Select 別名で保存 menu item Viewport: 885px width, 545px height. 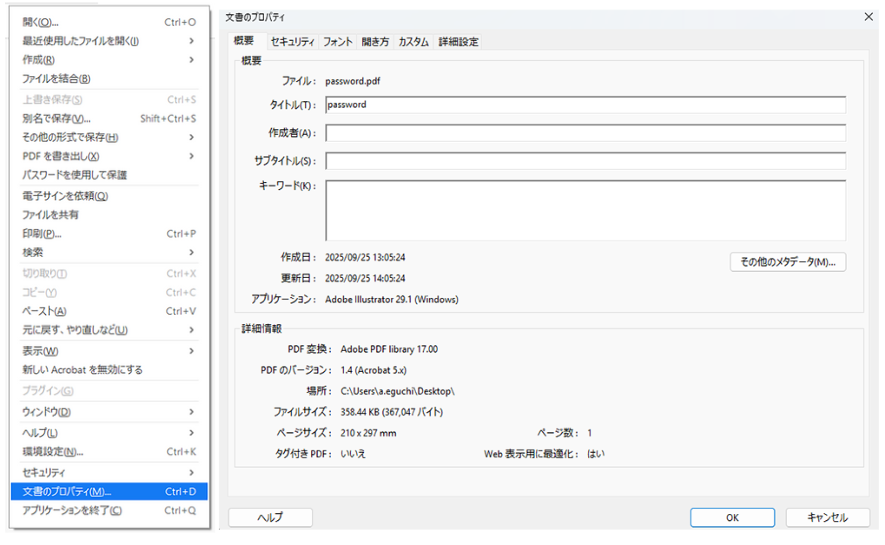(x=56, y=118)
